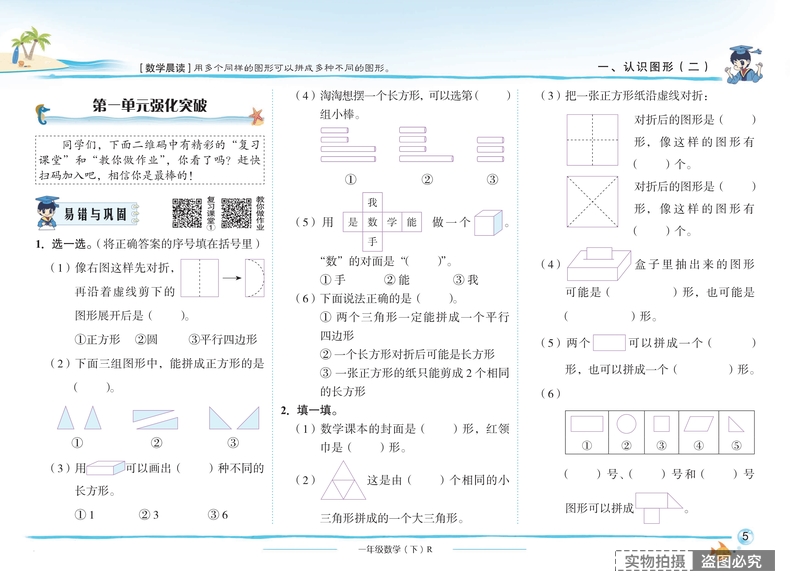The image size is (790, 586).
Task: Click the box drawing in question (4)
Action: point(599,264)
